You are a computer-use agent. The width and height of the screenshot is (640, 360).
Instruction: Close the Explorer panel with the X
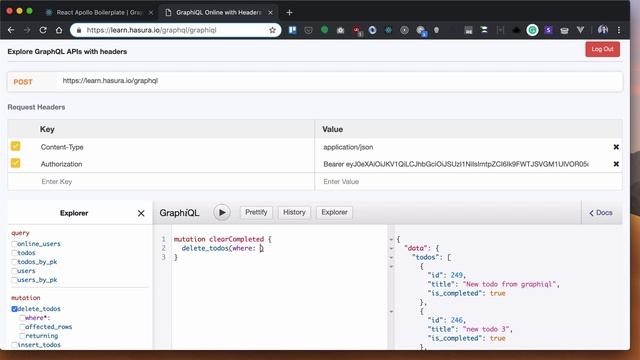[141, 213]
